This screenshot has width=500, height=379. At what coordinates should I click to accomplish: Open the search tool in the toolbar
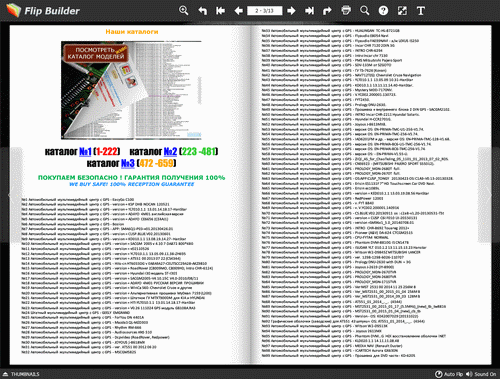click(365, 11)
